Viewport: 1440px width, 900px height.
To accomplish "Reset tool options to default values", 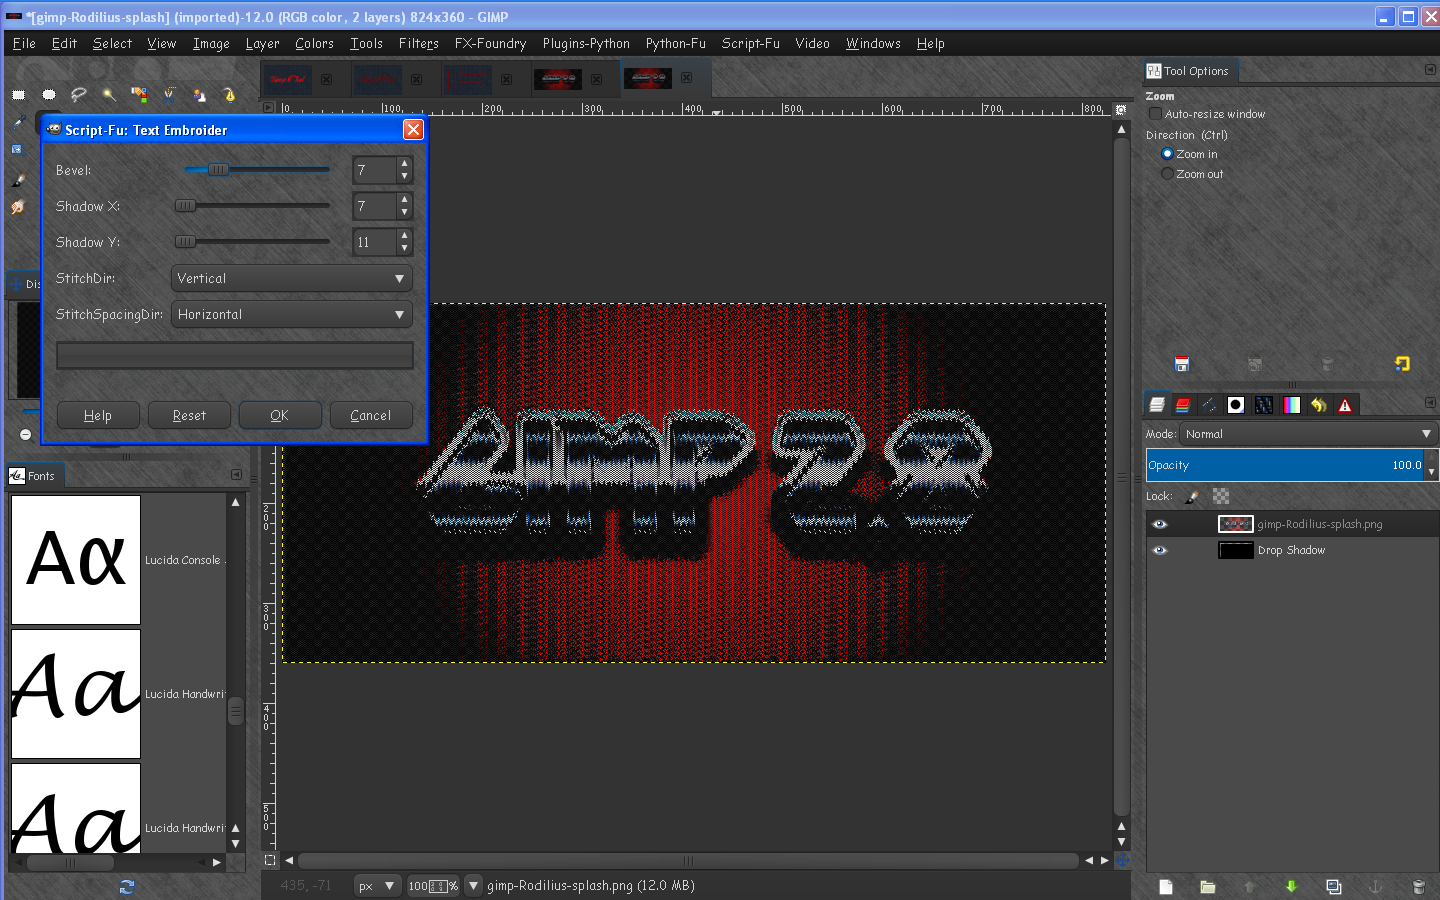I will pos(1402,364).
